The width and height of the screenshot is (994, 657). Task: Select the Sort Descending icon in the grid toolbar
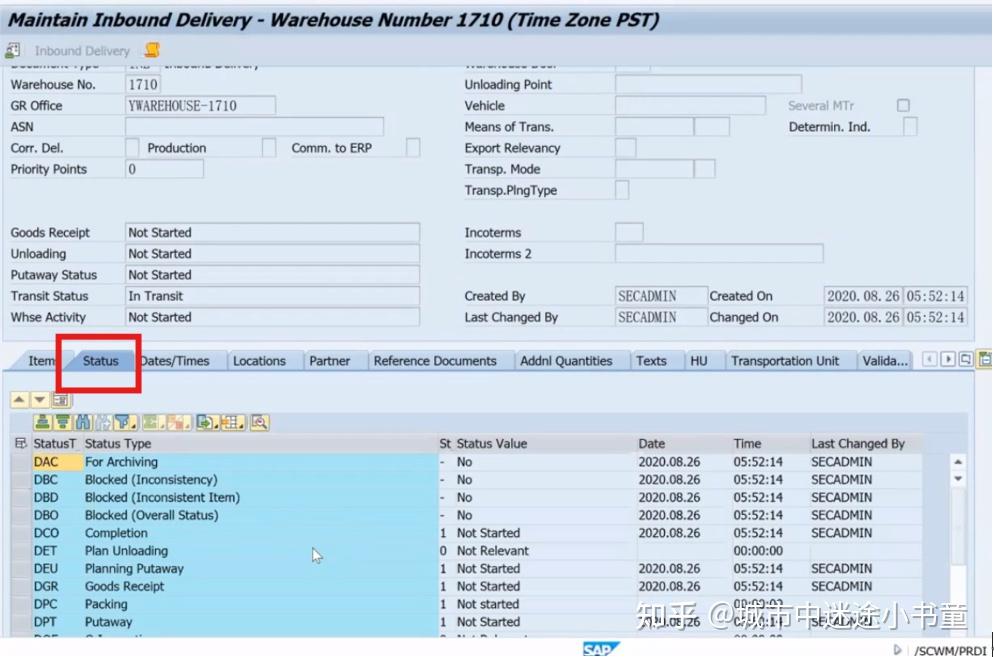[x=61, y=422]
